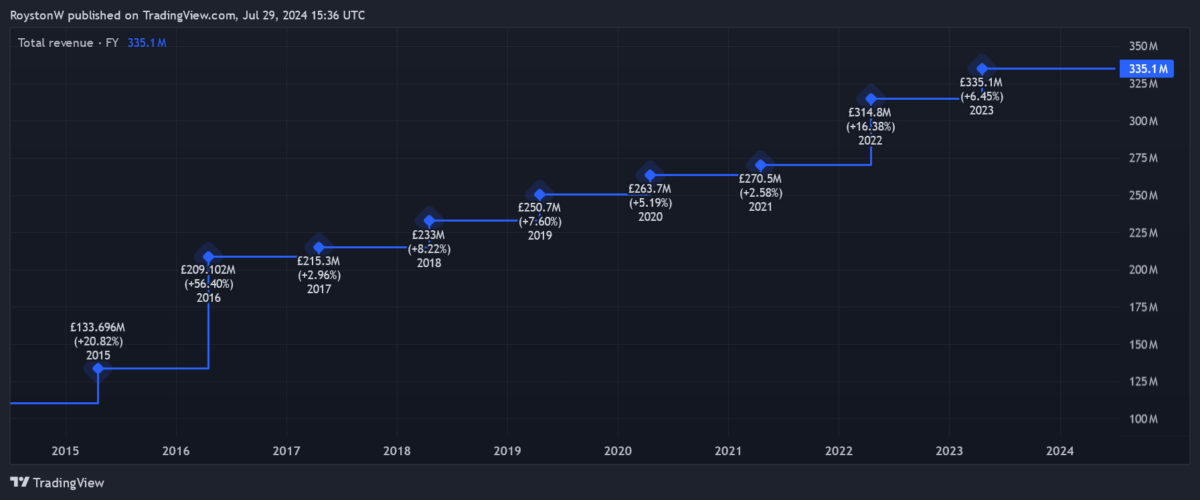
Task: Click the £335.1M (+6.45%) data label
Action: [981, 90]
